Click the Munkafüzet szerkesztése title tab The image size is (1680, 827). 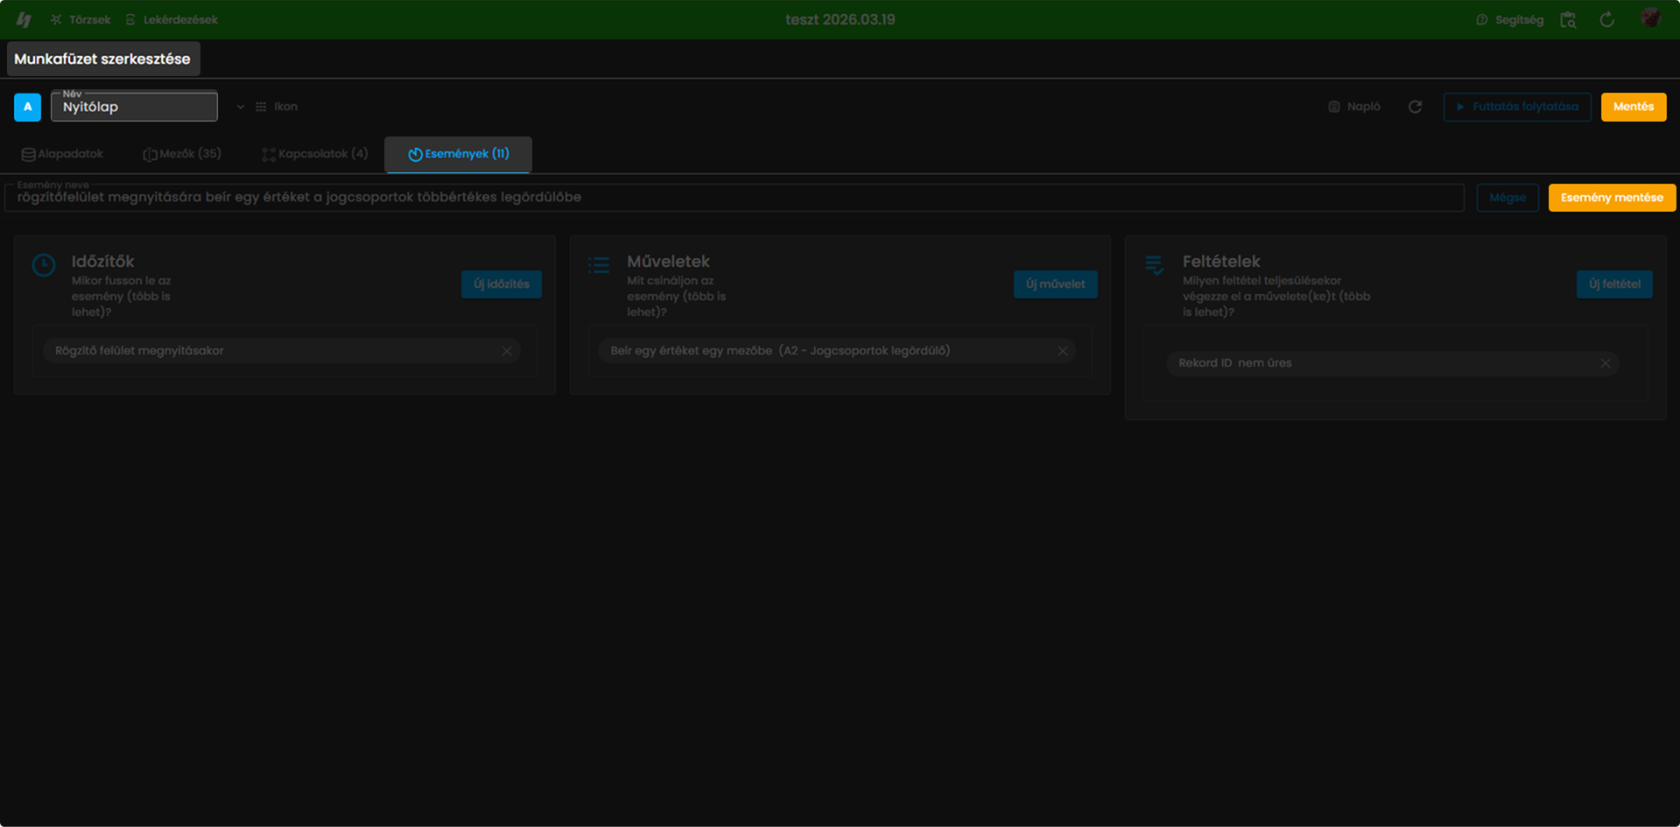tap(103, 59)
